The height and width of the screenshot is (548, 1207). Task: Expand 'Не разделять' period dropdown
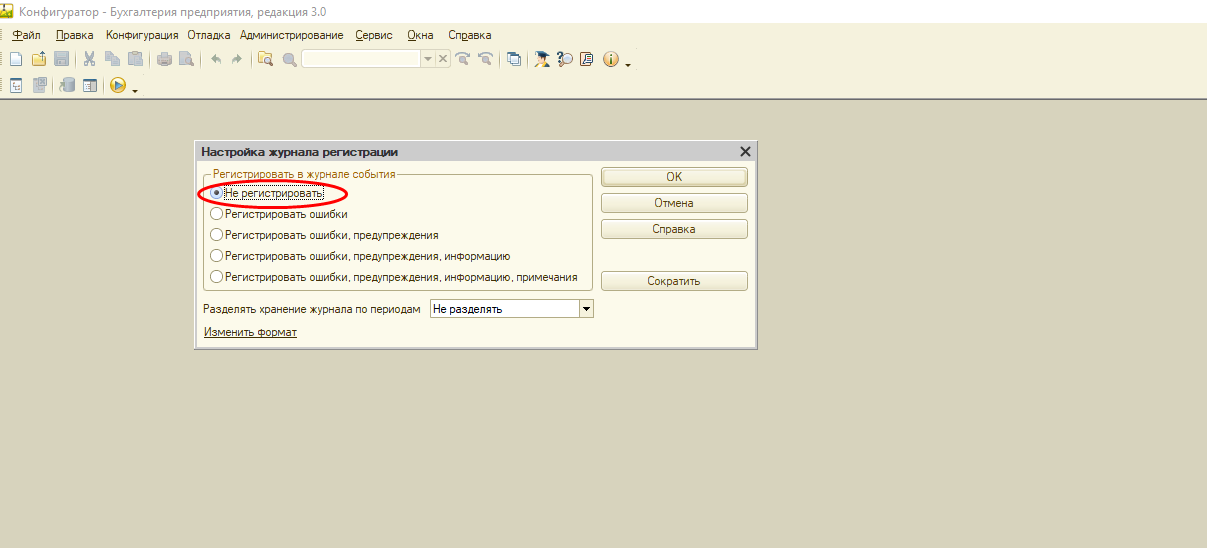[x=587, y=309]
